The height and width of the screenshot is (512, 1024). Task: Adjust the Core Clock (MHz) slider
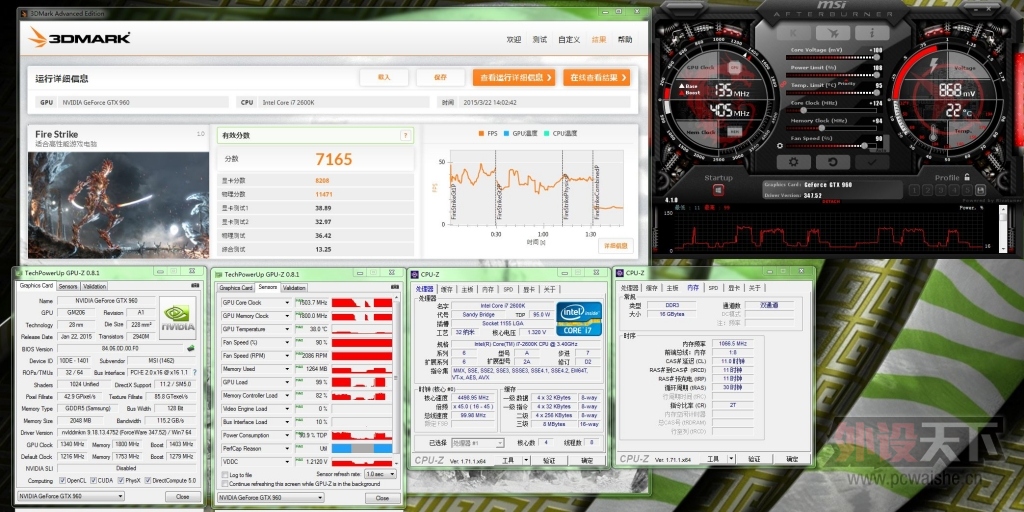830,110
